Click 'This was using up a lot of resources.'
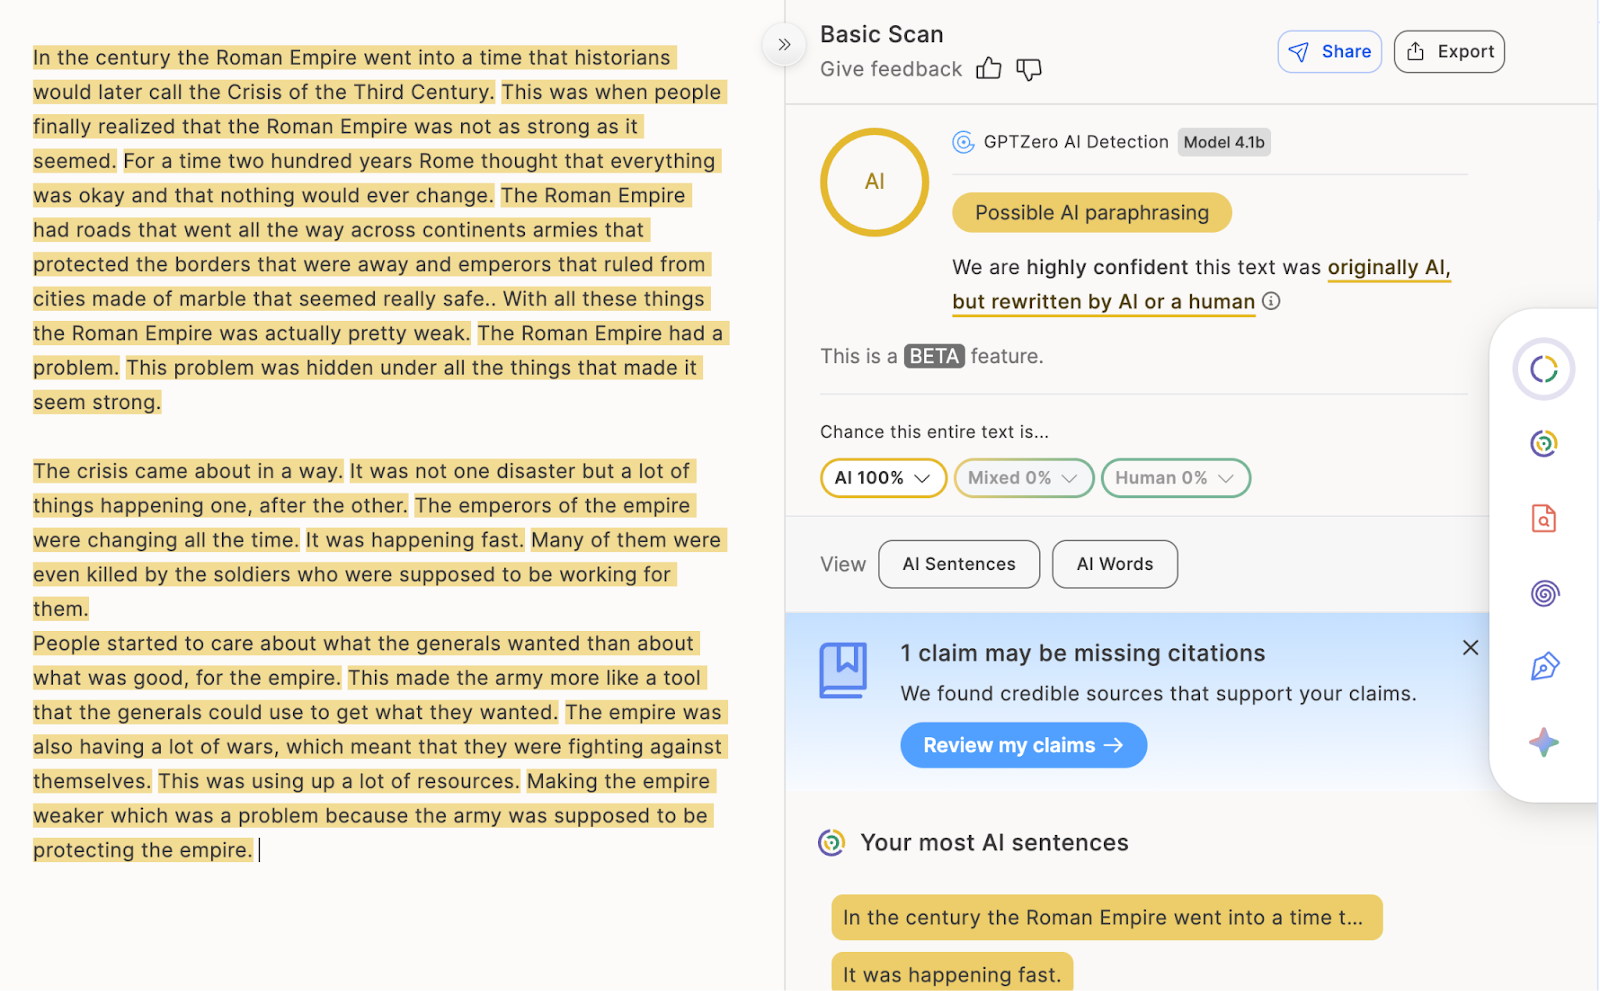The image size is (1600, 991). click(x=339, y=781)
